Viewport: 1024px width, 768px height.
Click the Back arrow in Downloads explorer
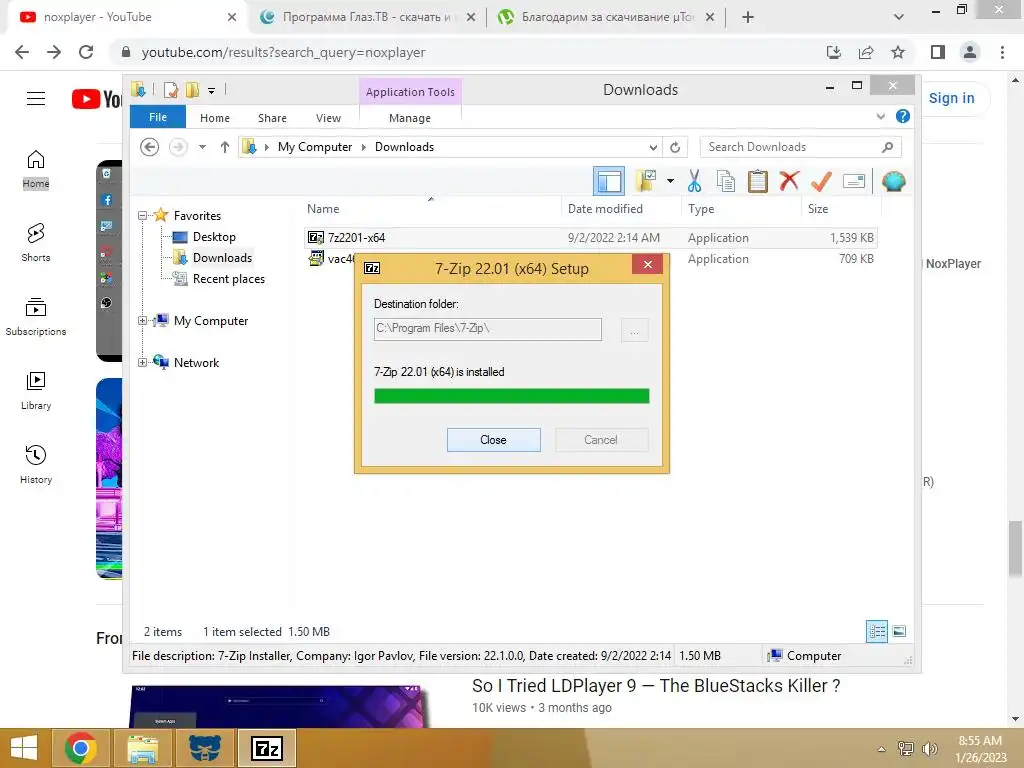point(150,147)
